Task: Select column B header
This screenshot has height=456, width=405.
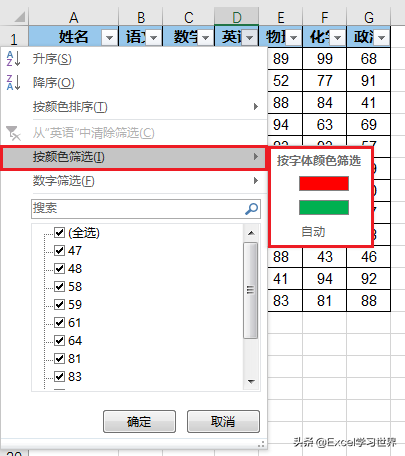Action: click(141, 17)
